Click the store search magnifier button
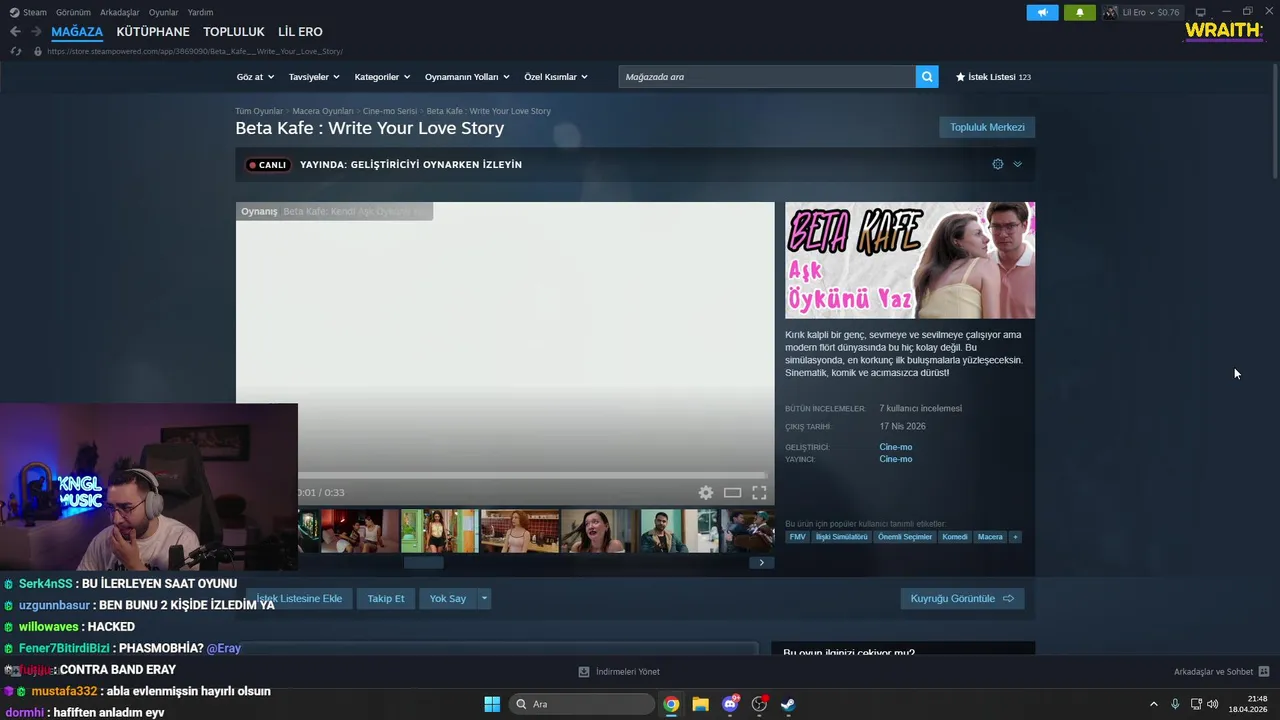This screenshot has height=720, width=1280. pos(927,77)
